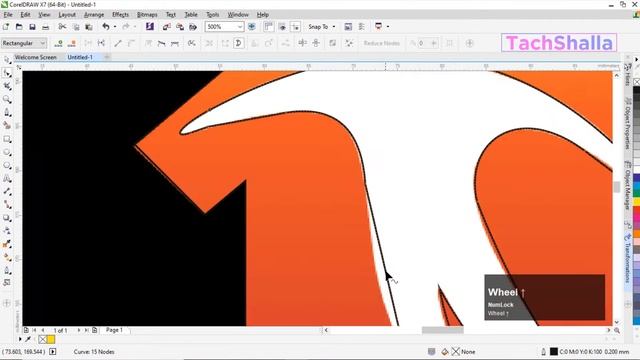Click the yellow swatch in document palette
Image resolution: width=640 pixels, height=360 pixels.
(51, 339)
